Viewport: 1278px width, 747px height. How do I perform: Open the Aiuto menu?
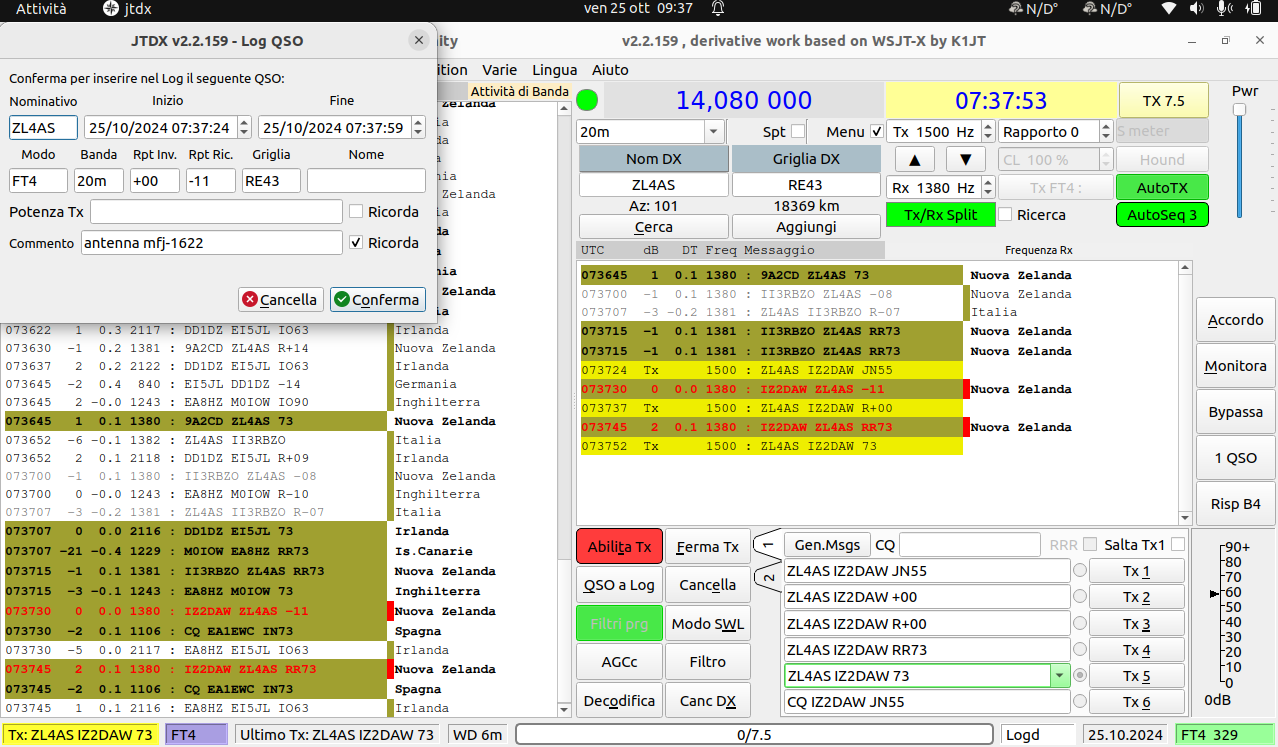tap(610, 70)
